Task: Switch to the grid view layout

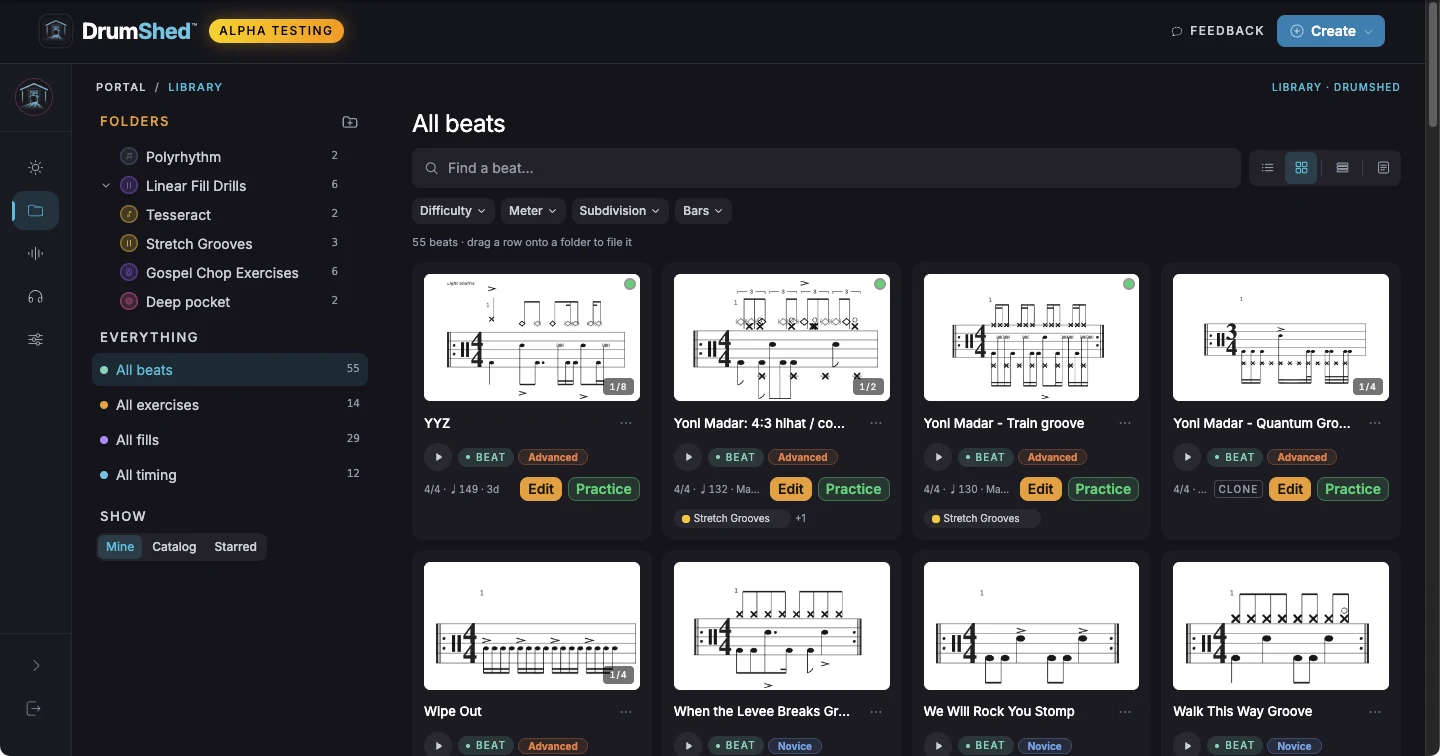Action: 1301,168
